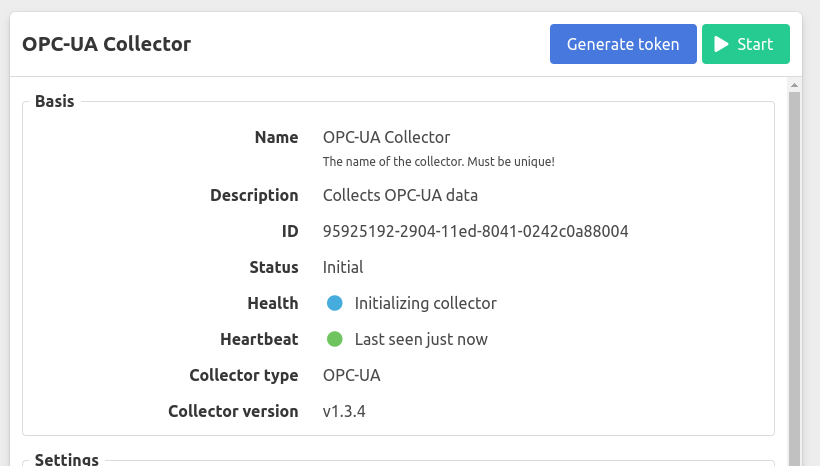Select the collector ID value 95925192-2904-11ed-8041-0242c0a88004

tap(475, 231)
